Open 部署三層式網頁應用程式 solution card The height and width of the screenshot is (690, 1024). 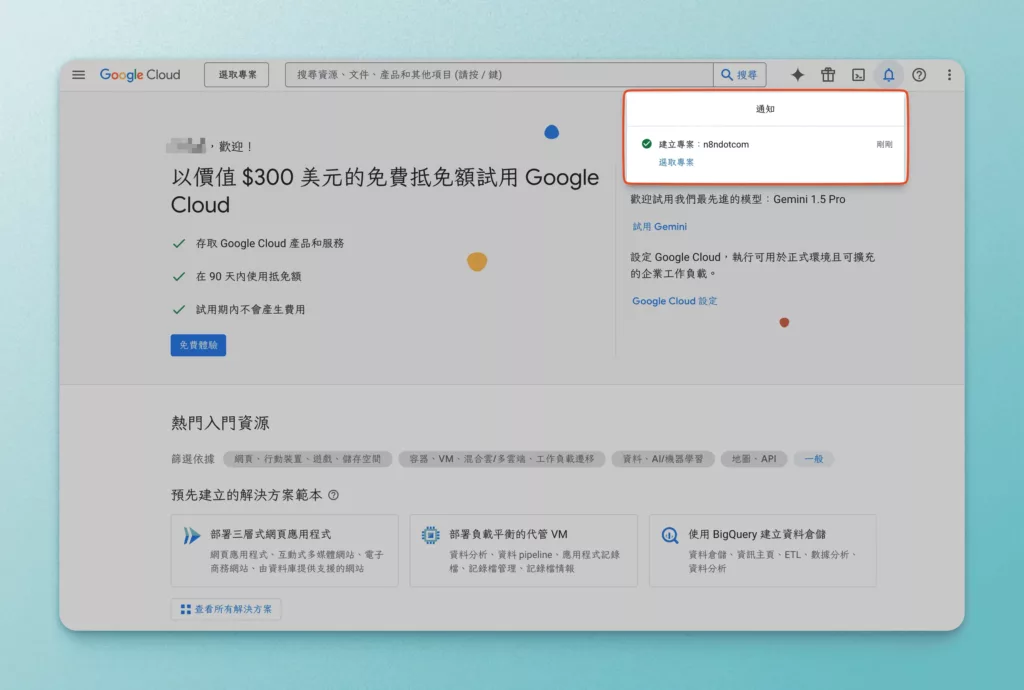(285, 550)
